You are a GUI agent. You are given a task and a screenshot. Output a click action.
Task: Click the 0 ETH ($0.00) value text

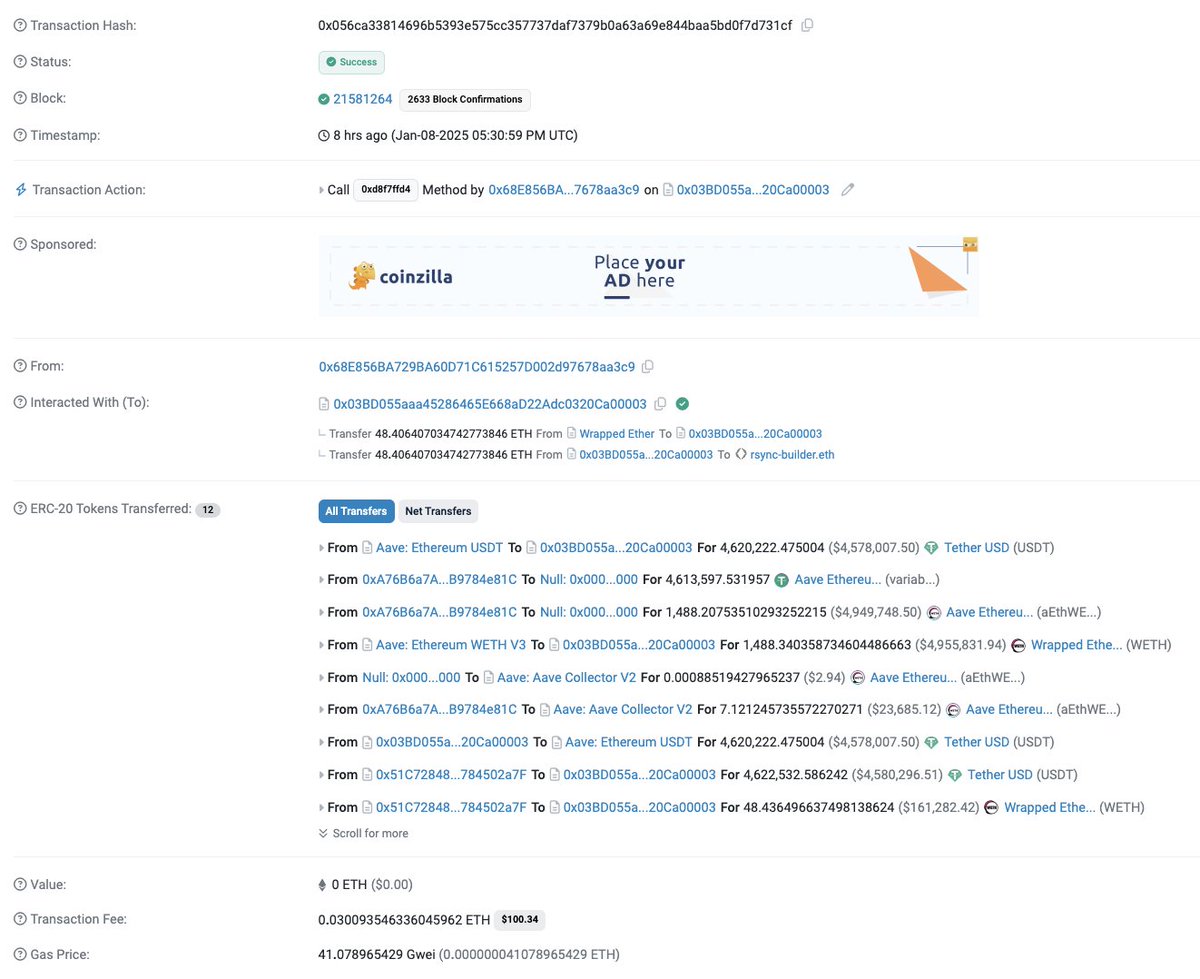coord(372,885)
